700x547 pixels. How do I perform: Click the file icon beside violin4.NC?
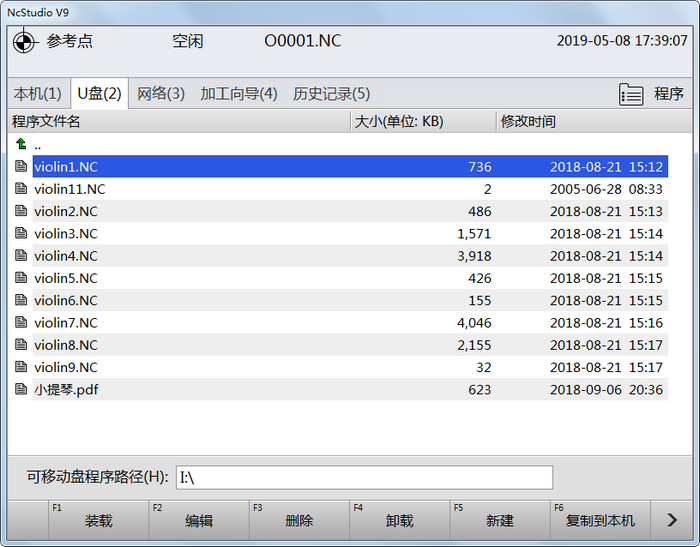pyautogui.click(x=21, y=255)
